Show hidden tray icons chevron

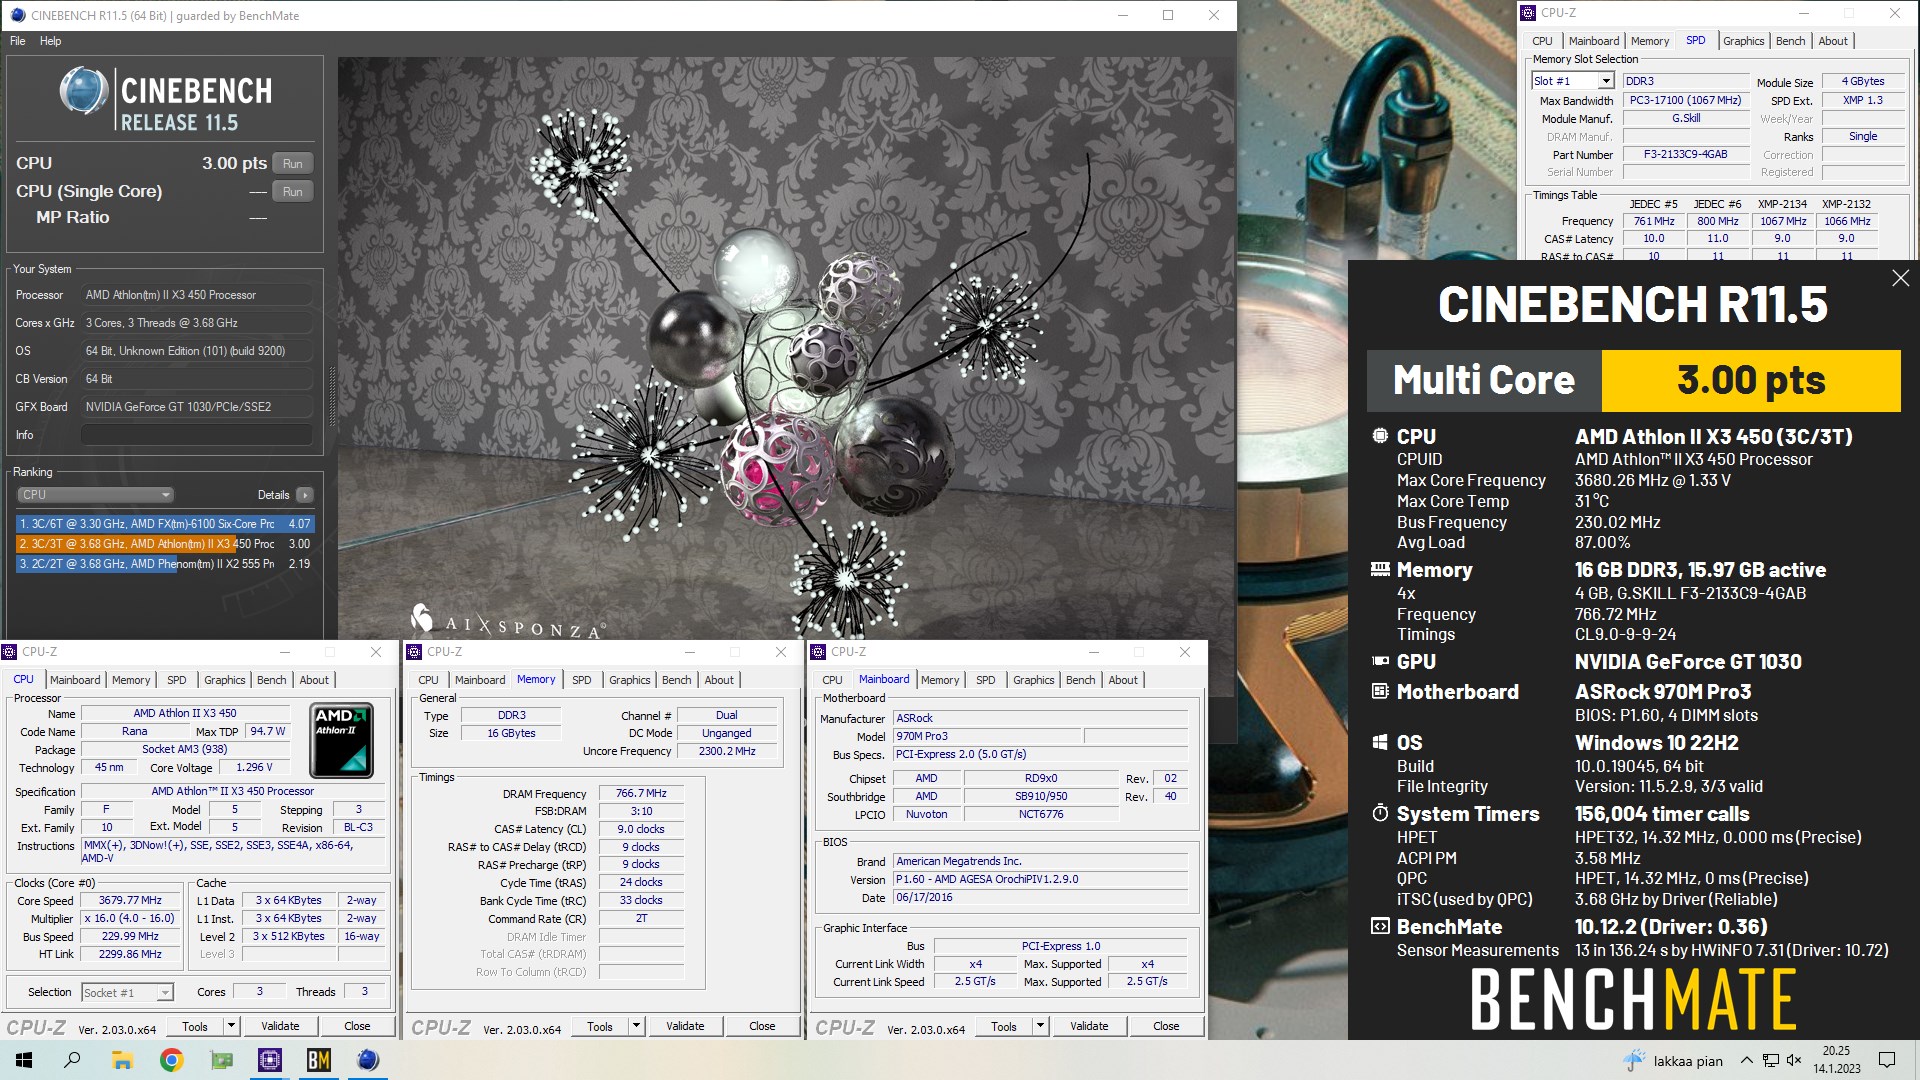pyautogui.click(x=1747, y=1060)
